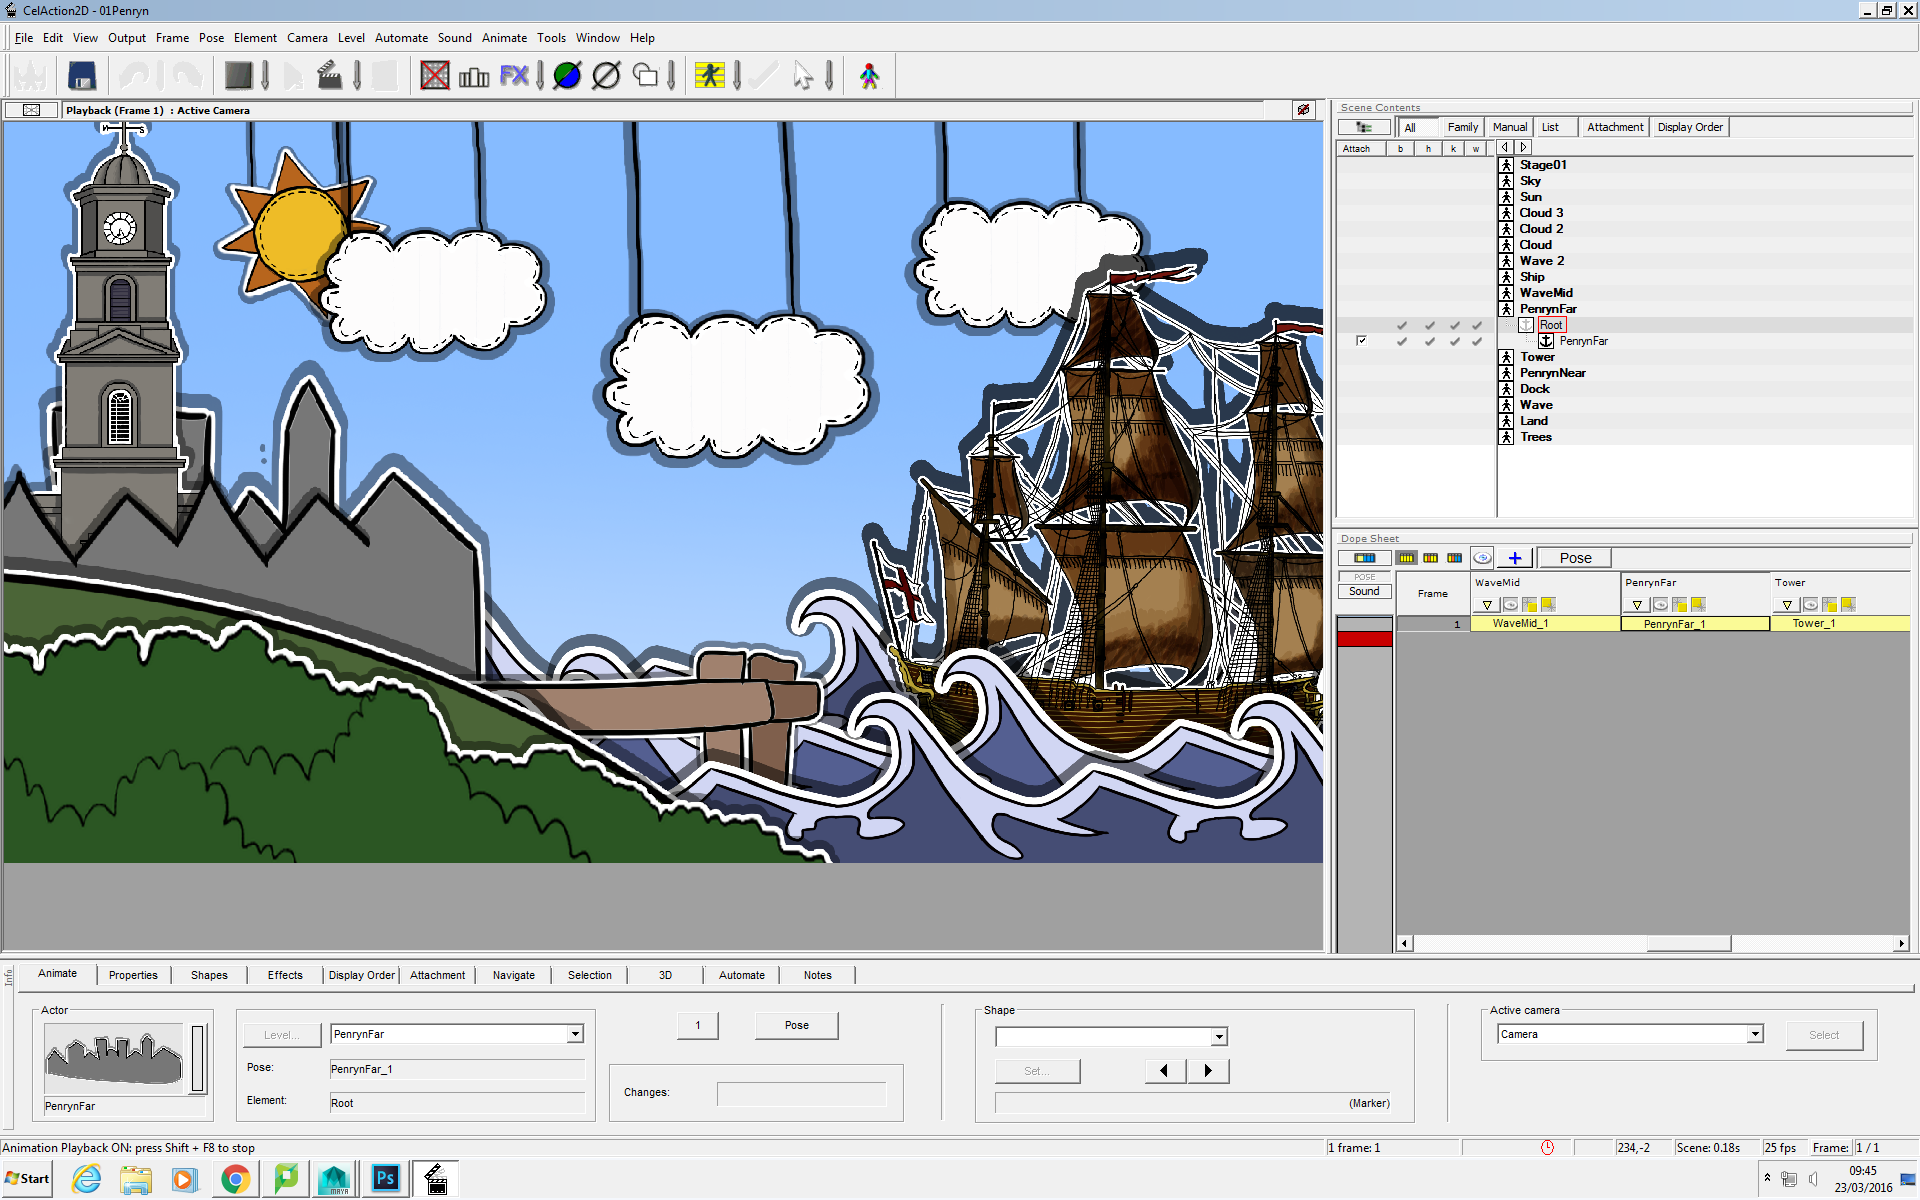
Task: Open Photoshop from the taskbar
Action: click(385, 1179)
